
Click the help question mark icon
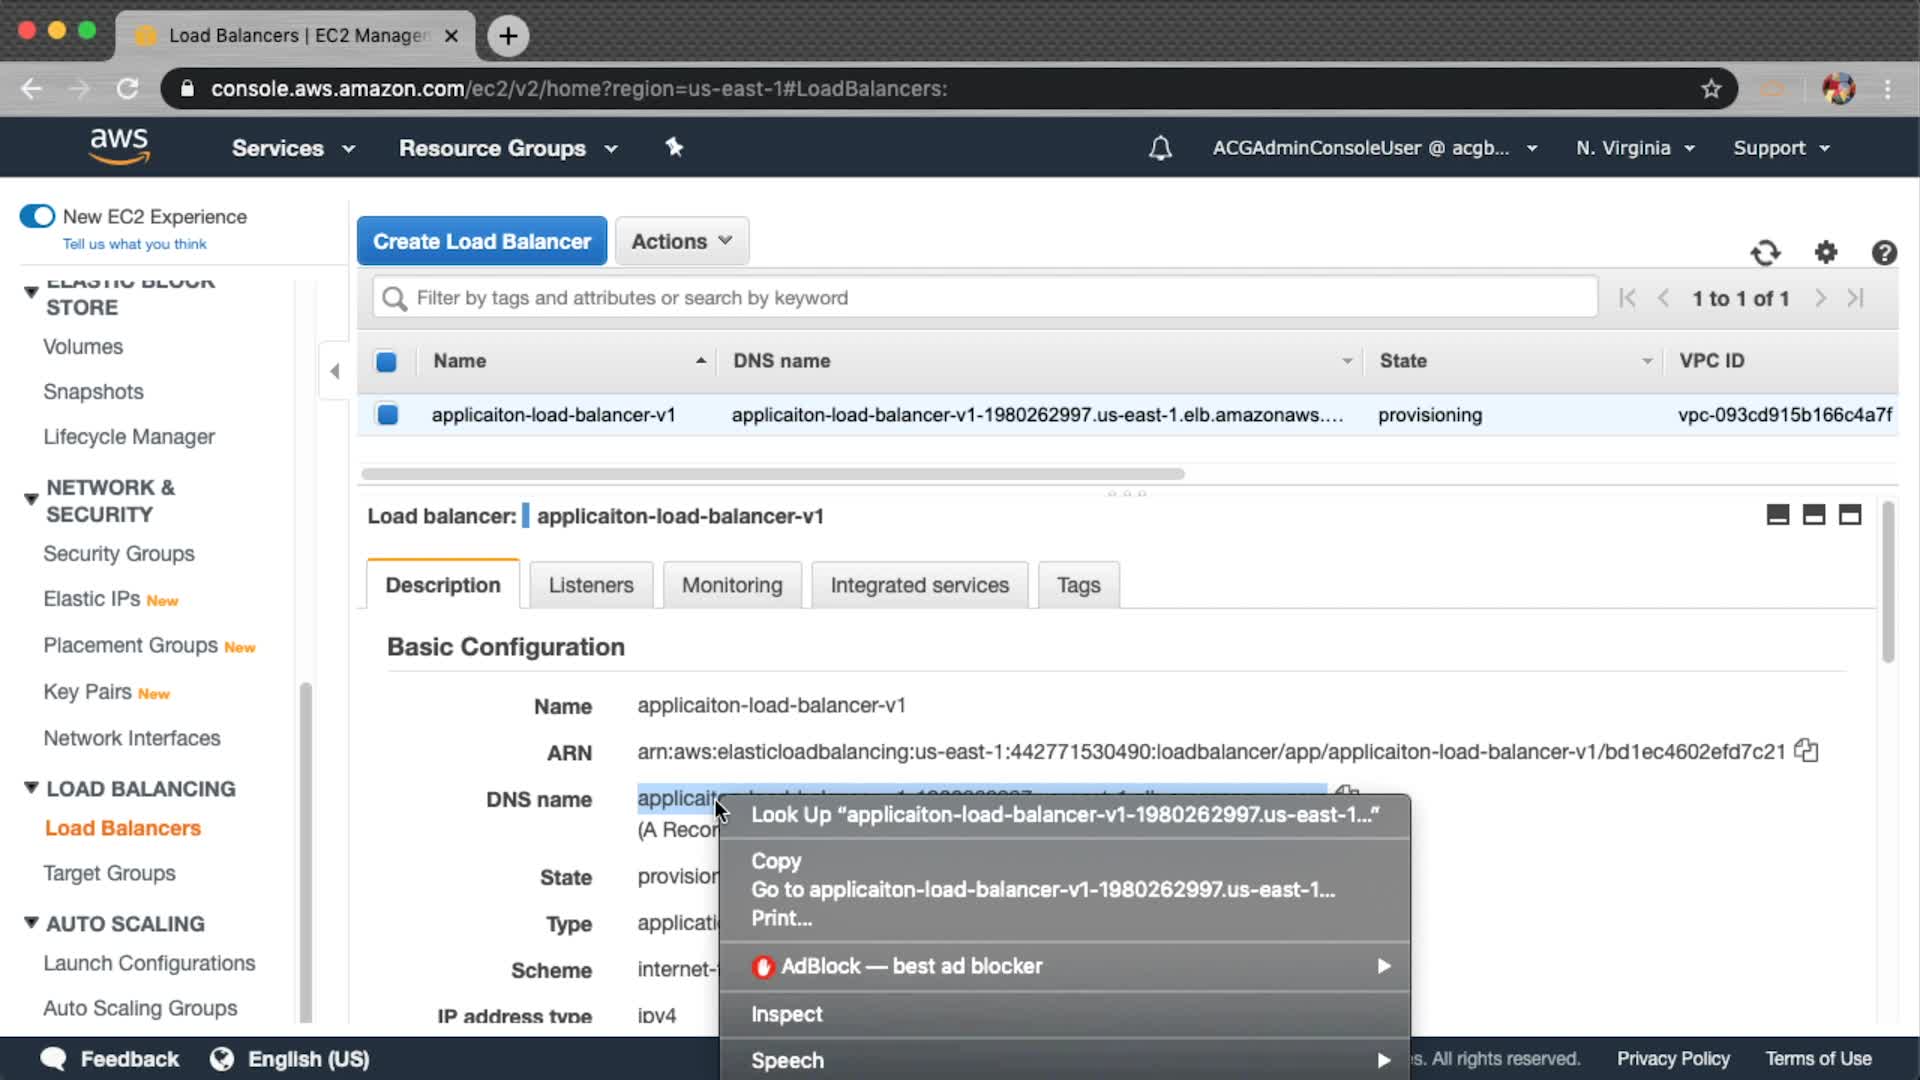(1884, 253)
